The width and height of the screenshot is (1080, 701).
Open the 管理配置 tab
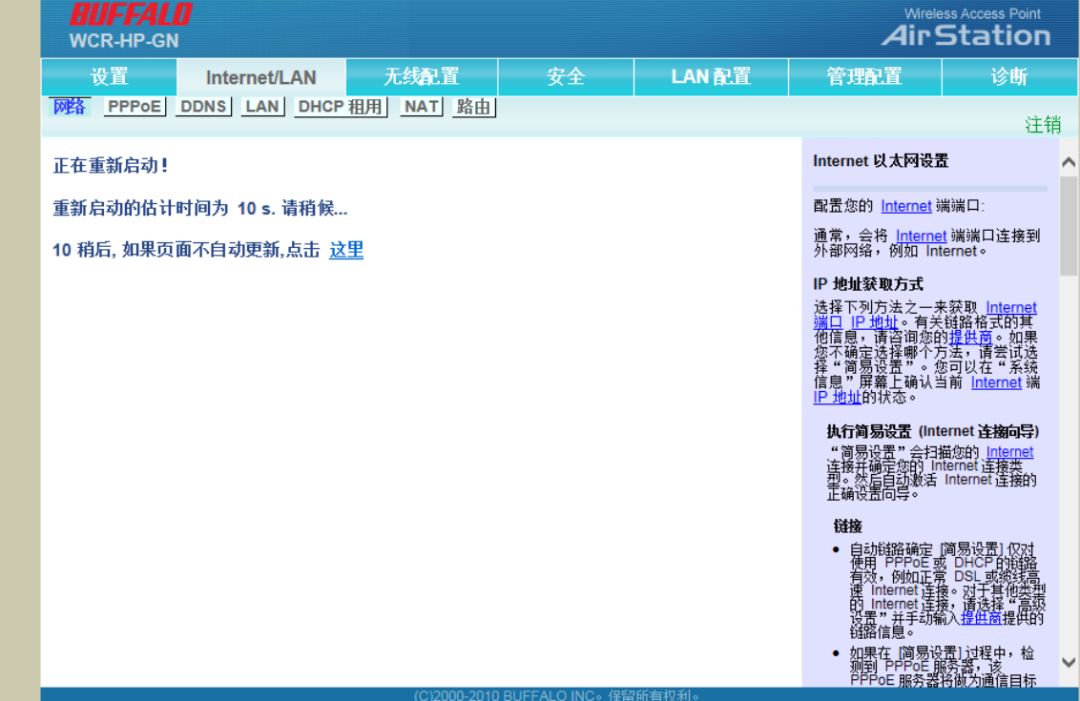click(x=864, y=76)
